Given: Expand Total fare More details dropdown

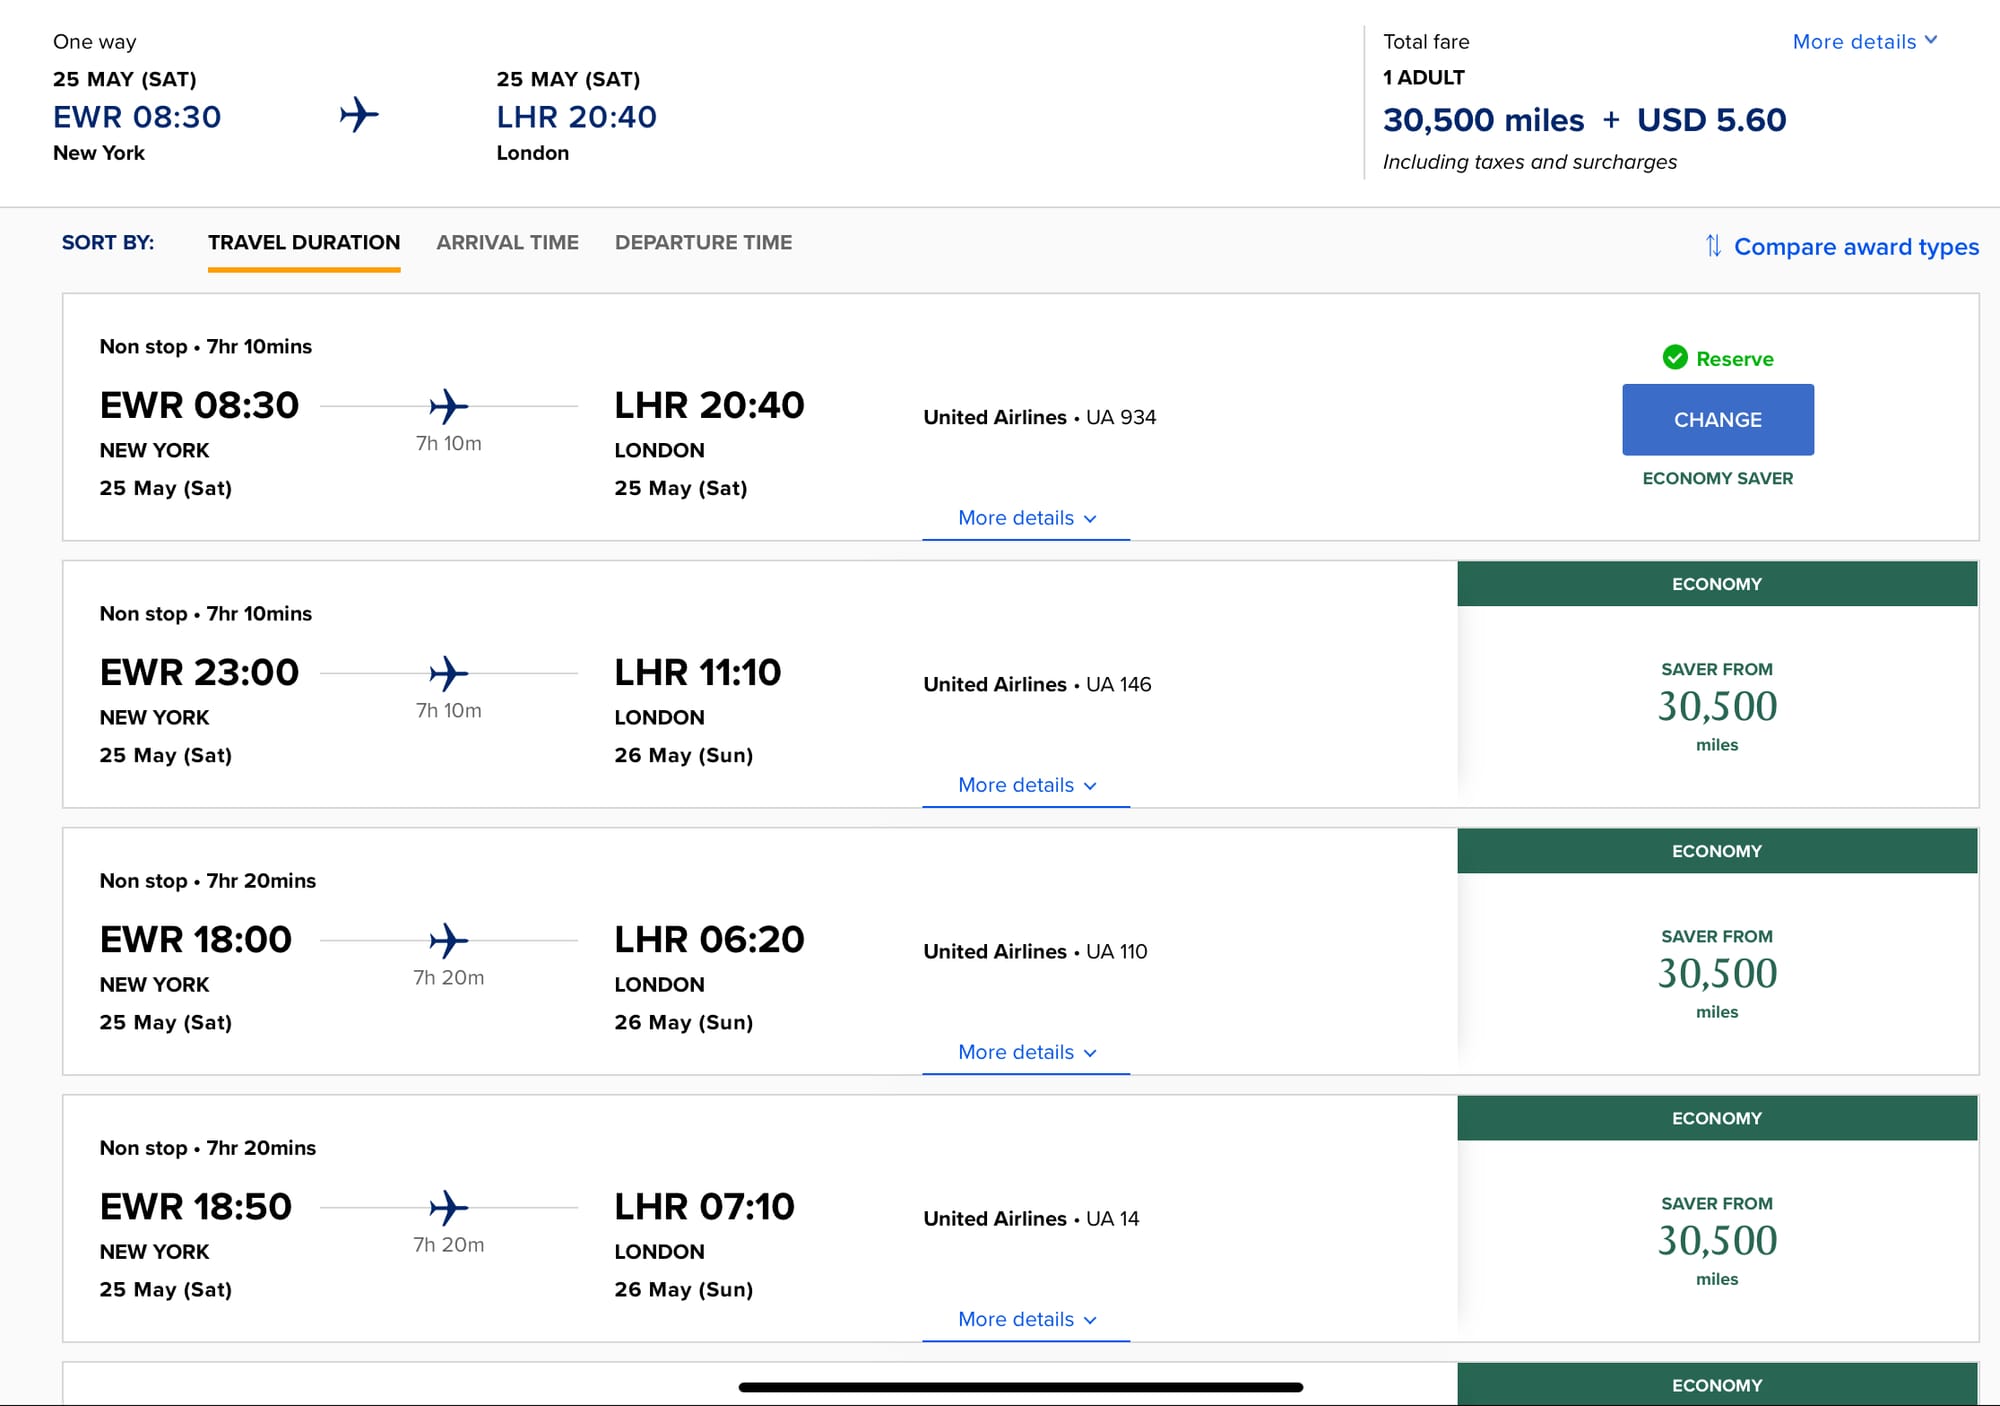Looking at the screenshot, I should click(1864, 42).
